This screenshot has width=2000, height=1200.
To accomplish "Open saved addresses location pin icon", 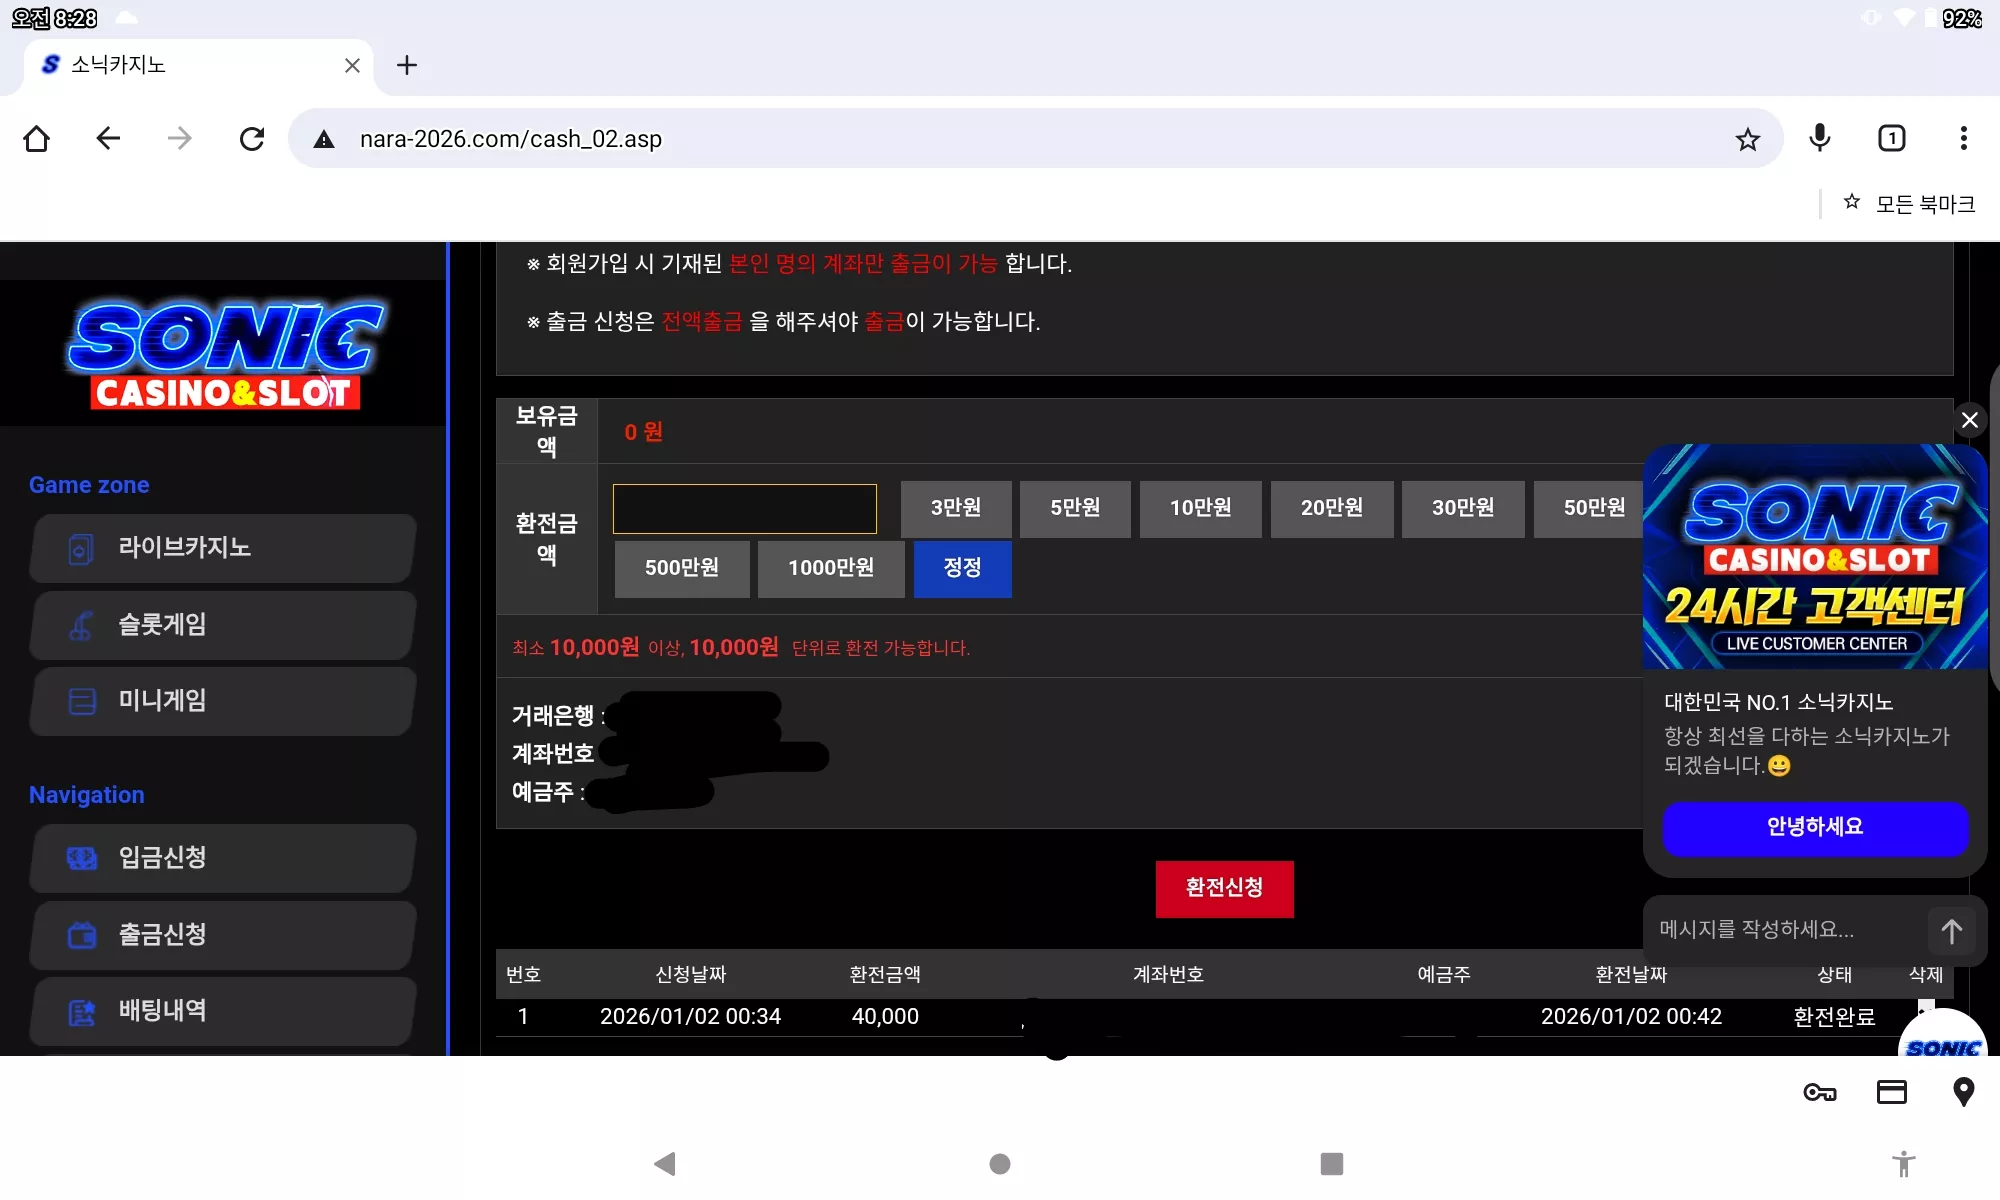I will 1964,1092.
